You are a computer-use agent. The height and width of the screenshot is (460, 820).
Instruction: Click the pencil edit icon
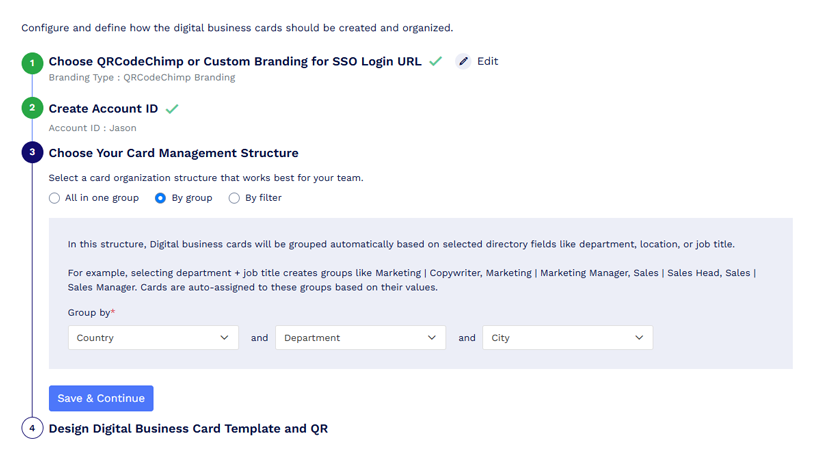pos(463,62)
